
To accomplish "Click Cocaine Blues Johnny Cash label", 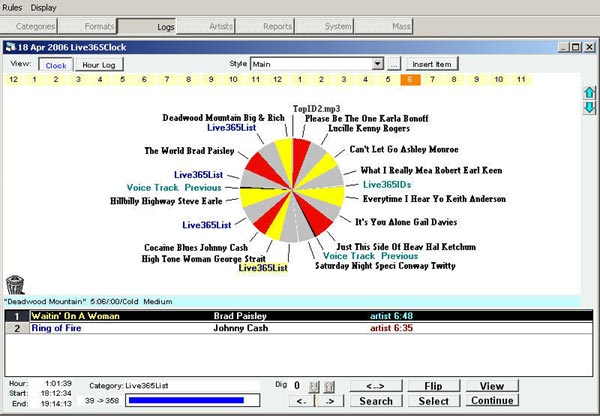I will (x=196, y=248).
